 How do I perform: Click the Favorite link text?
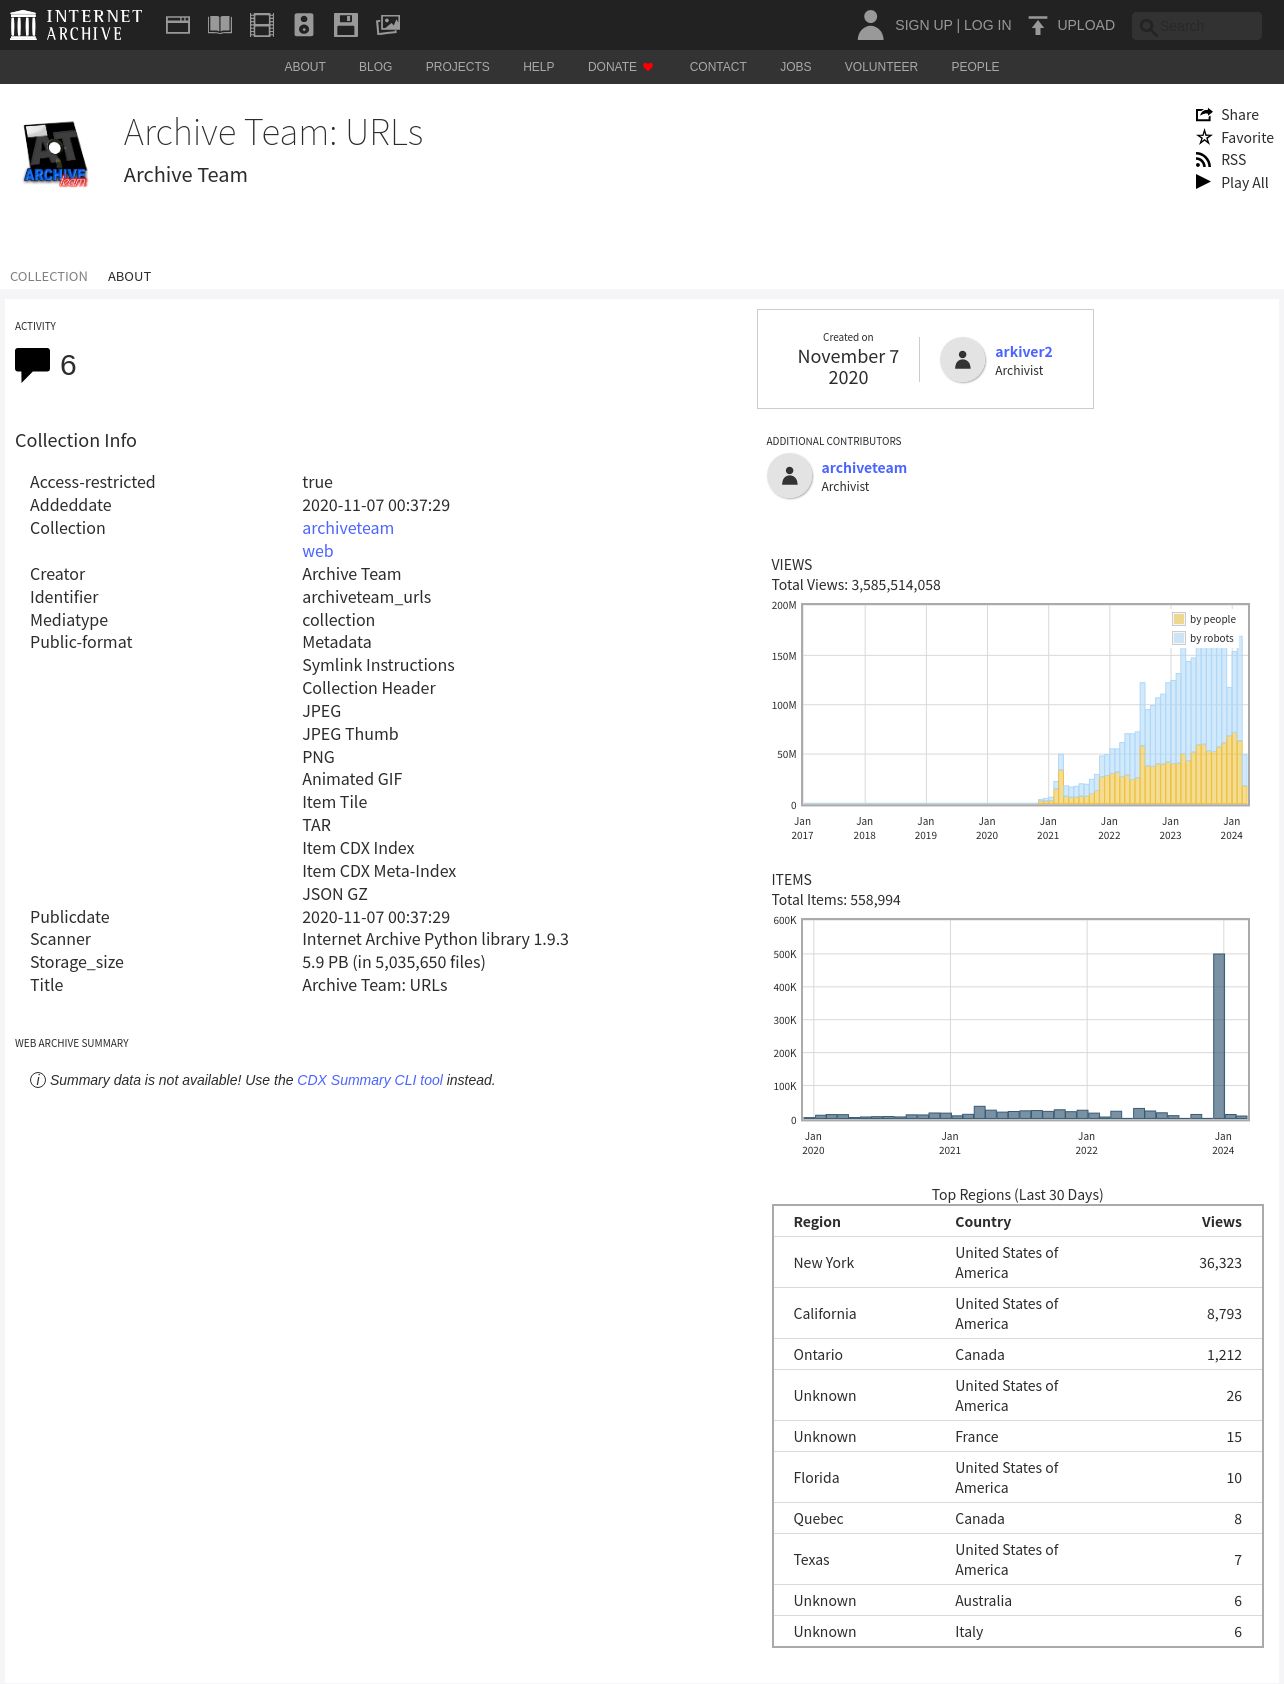[x=1247, y=138]
